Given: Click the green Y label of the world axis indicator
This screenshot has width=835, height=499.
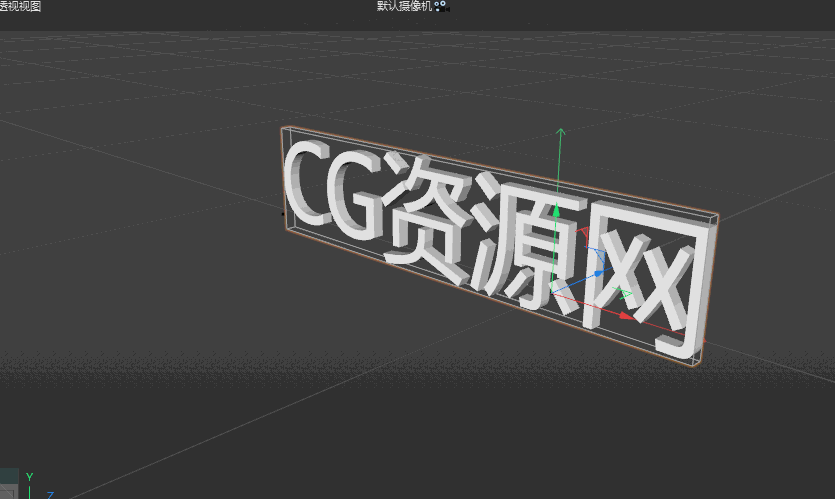Looking at the screenshot, I should coord(29,477).
